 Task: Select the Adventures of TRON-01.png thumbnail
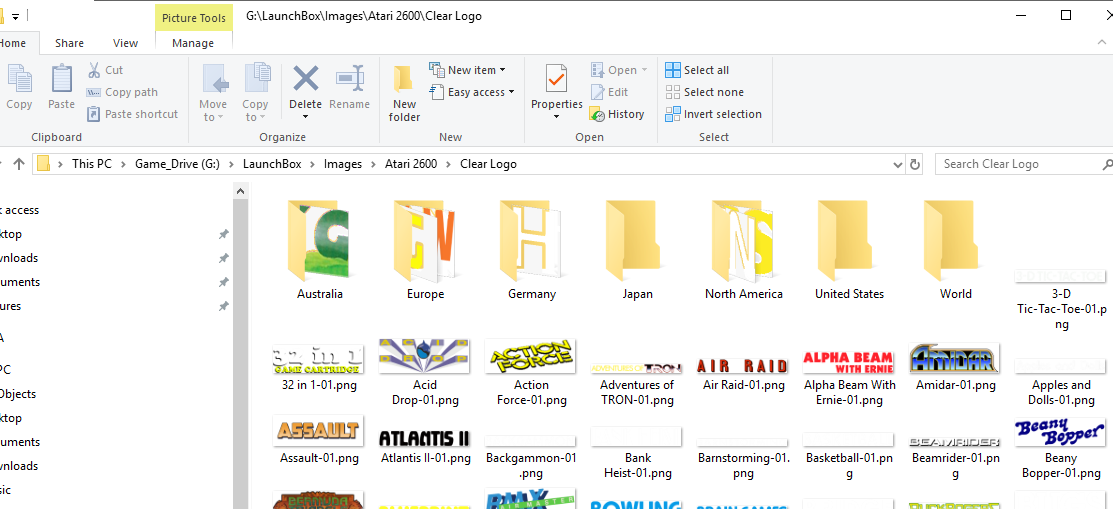(x=637, y=367)
